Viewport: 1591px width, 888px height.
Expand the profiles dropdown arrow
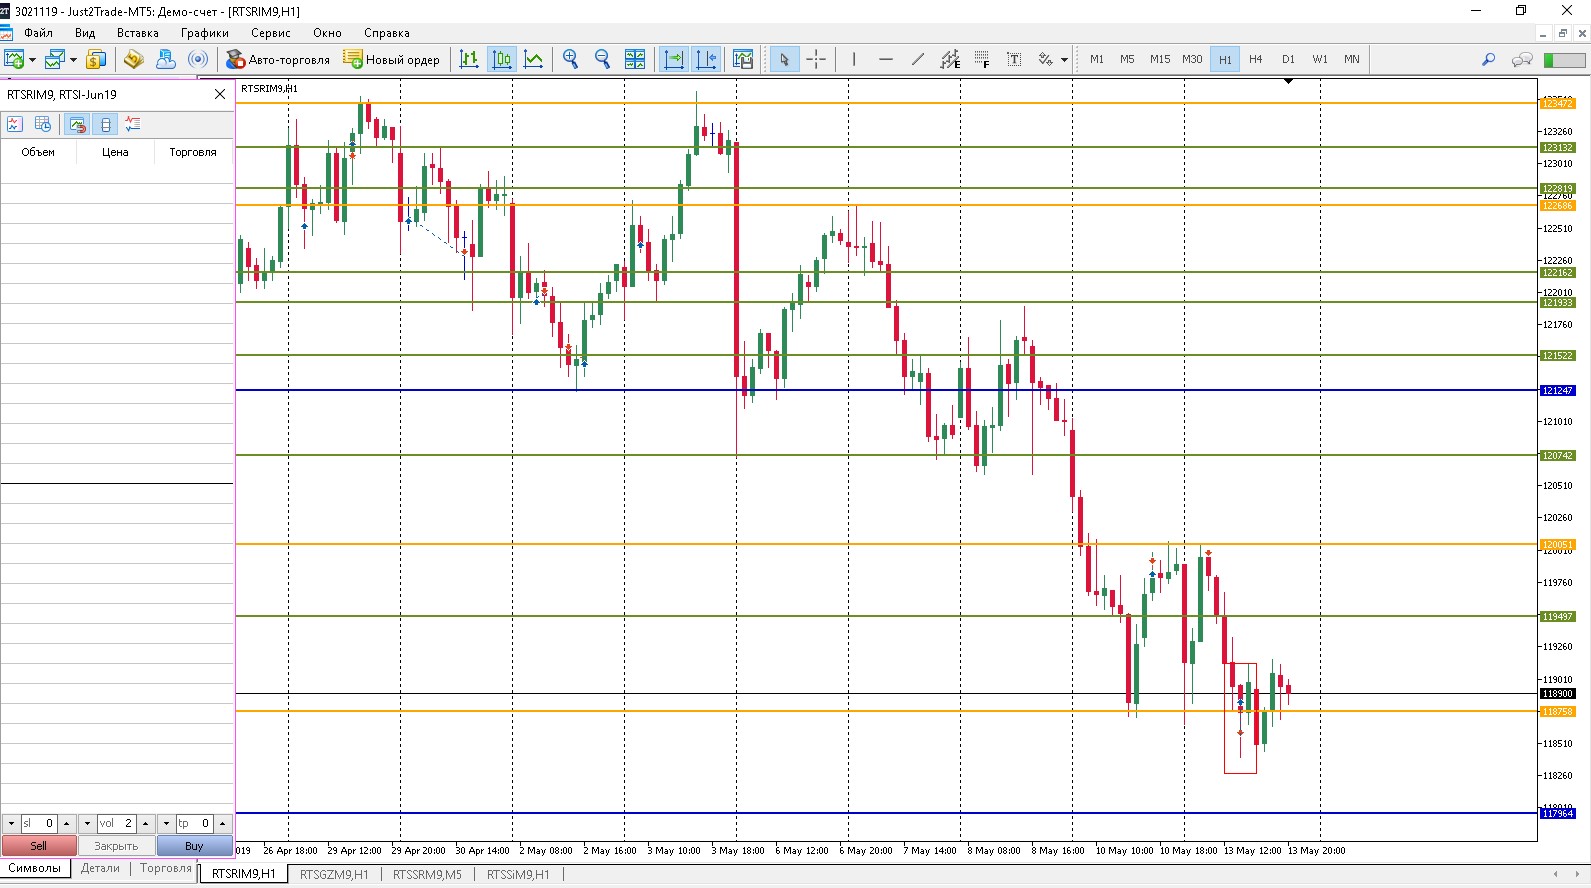(73, 60)
